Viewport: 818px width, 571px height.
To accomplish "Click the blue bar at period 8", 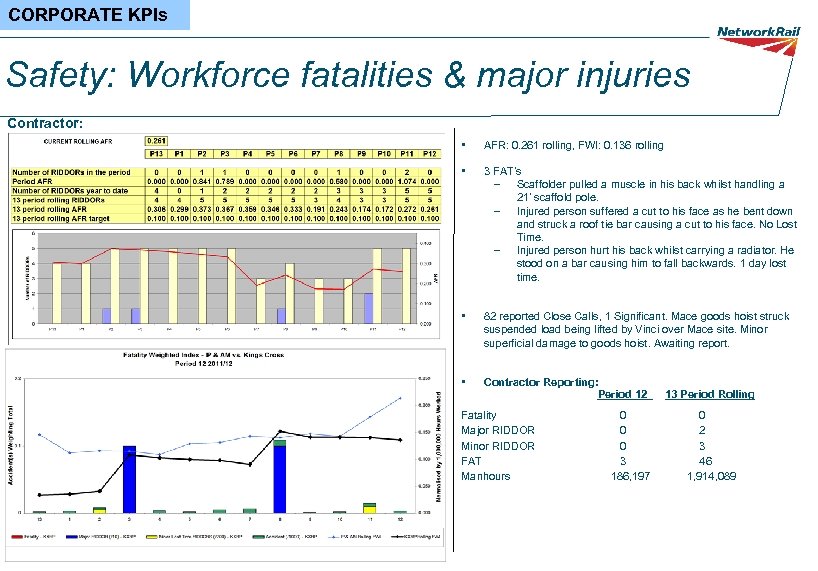I will coord(280,479).
